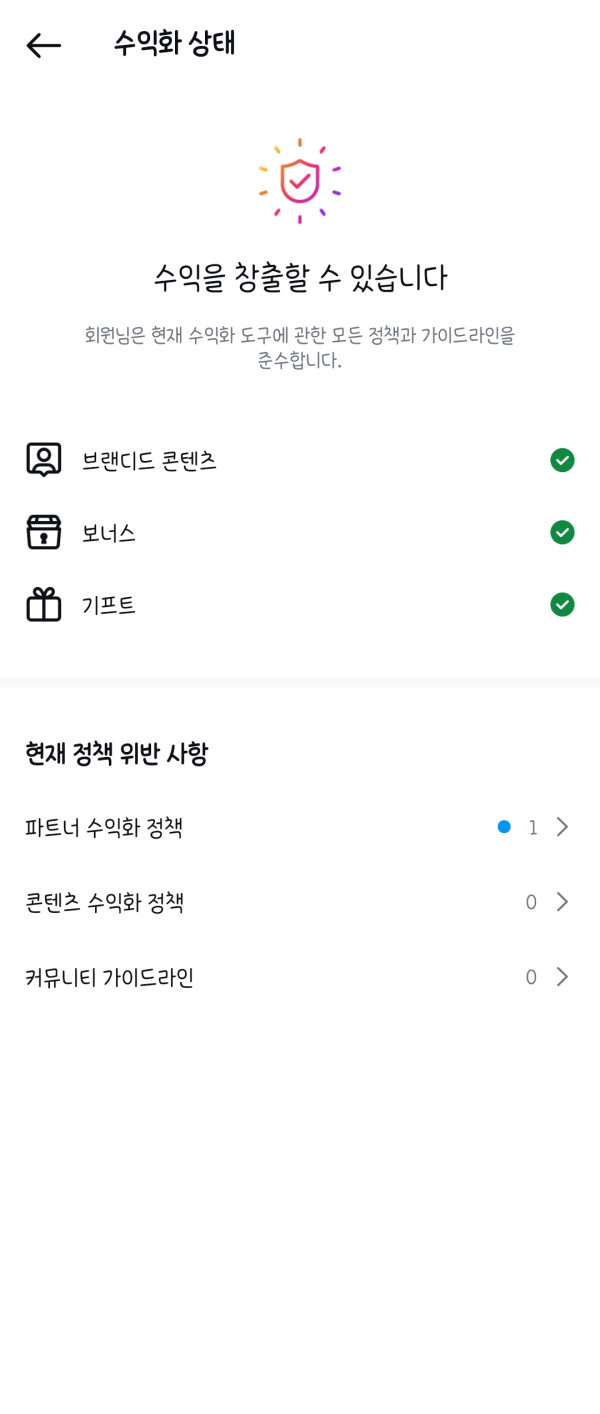This screenshot has height=1414, width=600.
Task: Tap violation count 1 for 파트너 정책
Action: (533, 828)
